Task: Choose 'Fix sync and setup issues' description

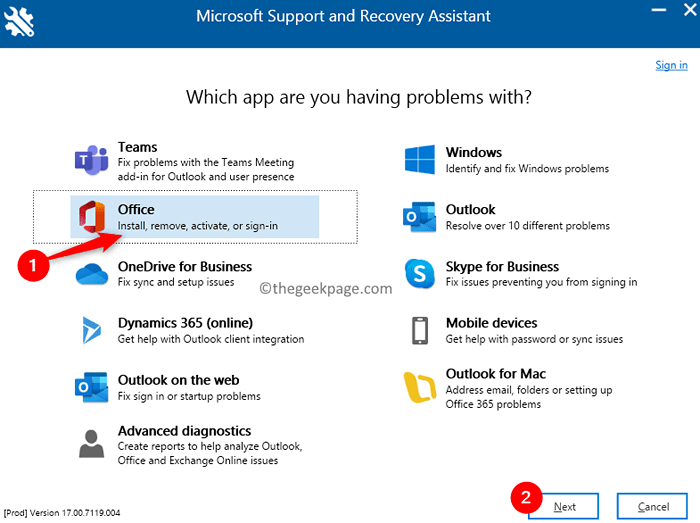Action: pos(175,283)
